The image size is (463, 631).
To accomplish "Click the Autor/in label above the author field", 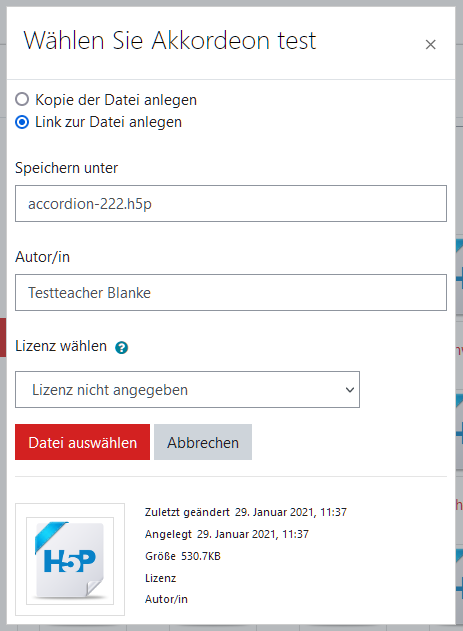I will click(43, 257).
